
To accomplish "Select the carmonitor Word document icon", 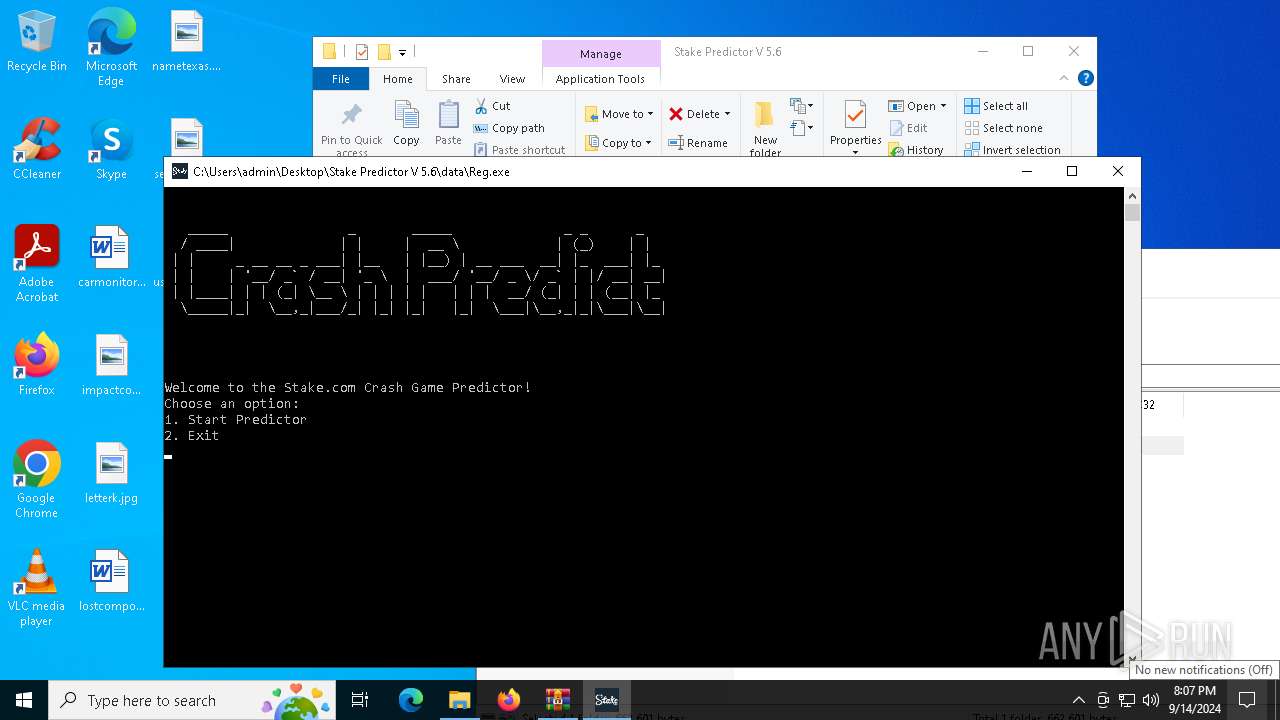I will [x=111, y=258].
